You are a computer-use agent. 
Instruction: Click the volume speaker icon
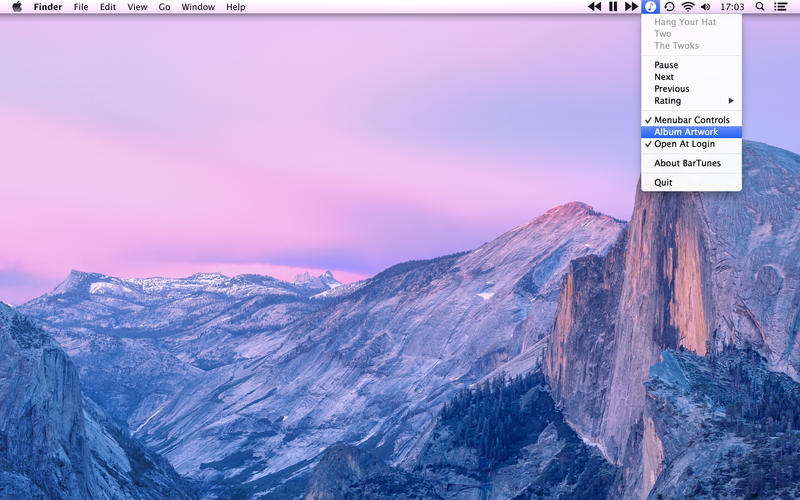706,7
